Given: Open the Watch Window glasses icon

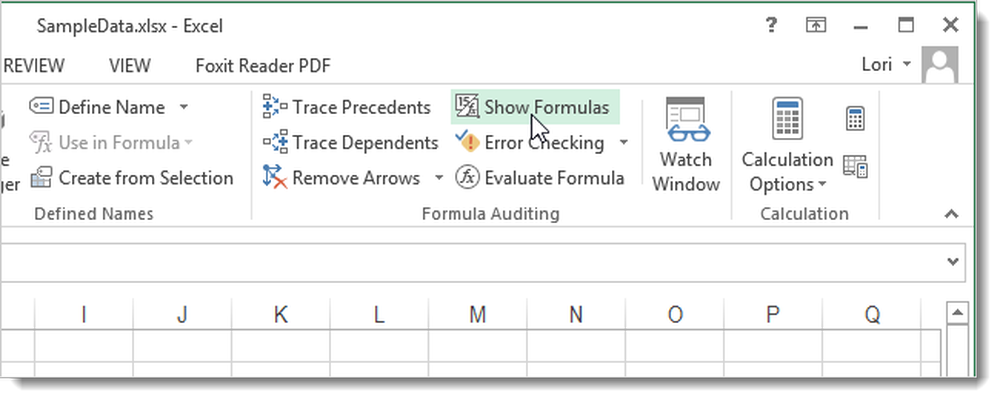Looking at the screenshot, I should pos(686,122).
